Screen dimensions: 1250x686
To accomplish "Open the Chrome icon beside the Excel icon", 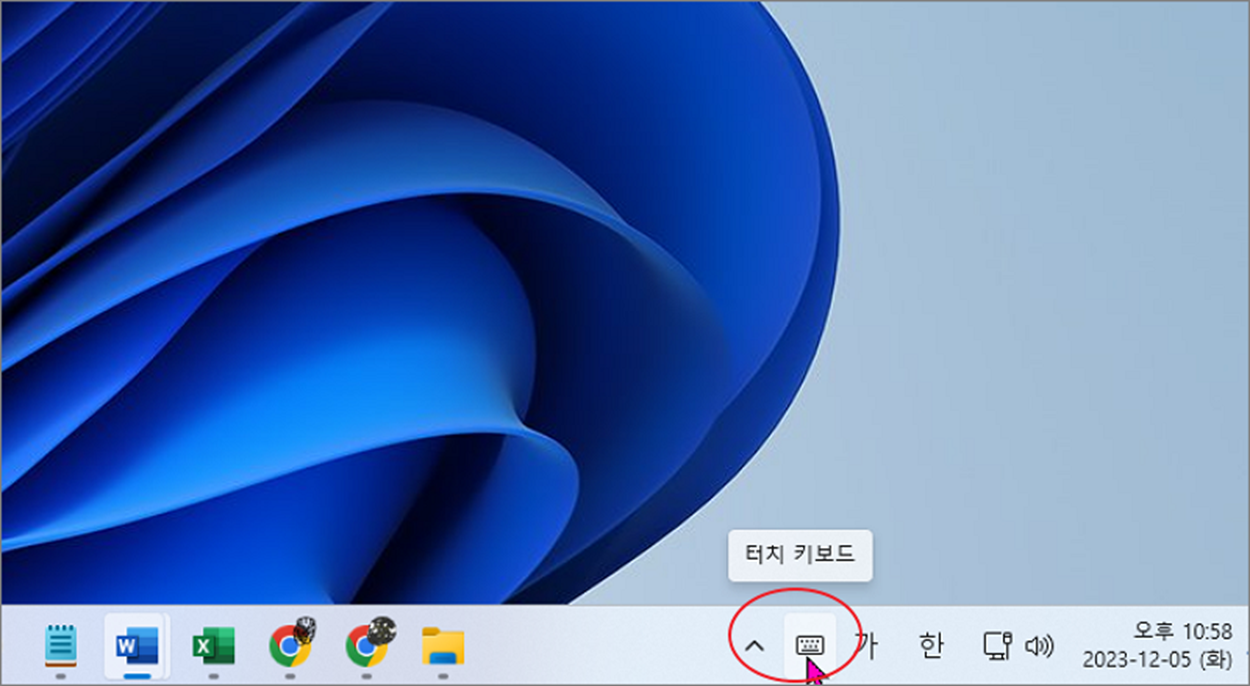I will point(292,644).
